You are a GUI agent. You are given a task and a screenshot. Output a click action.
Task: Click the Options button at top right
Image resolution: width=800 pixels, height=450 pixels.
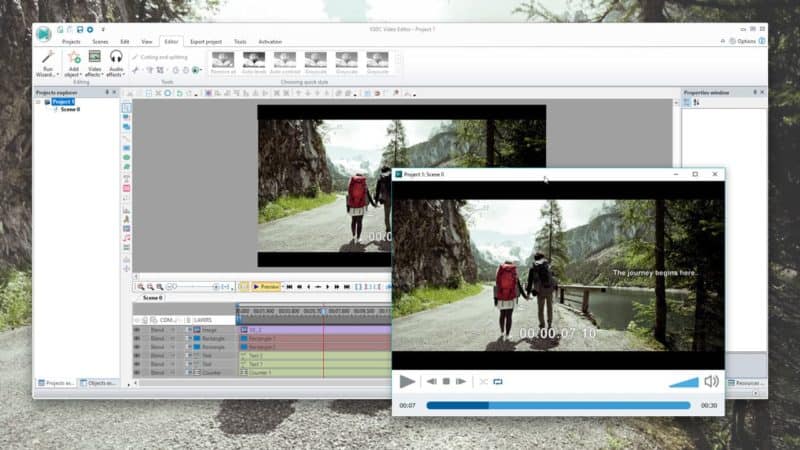[743, 41]
